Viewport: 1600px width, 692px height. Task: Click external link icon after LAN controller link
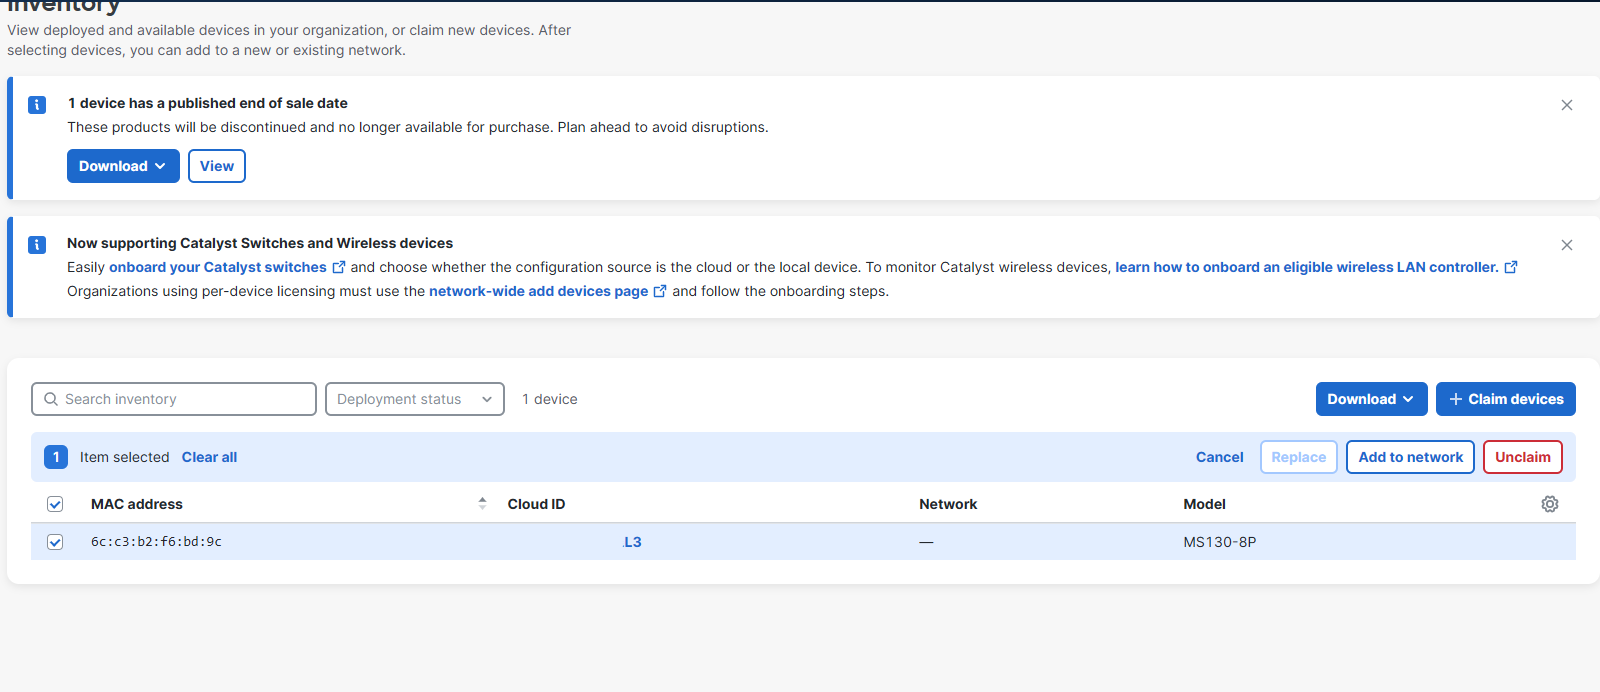coord(1511,267)
